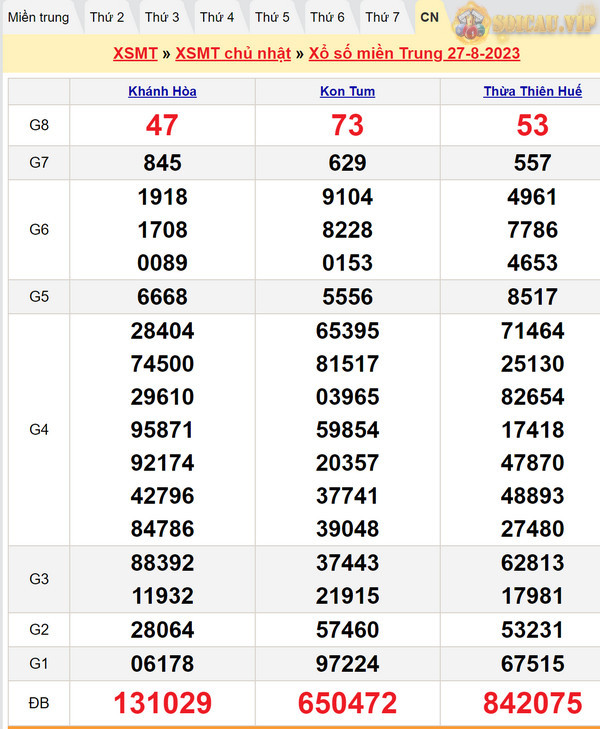The image size is (600, 729).
Task: Click Khánh Hòa special prize 131029
Action: [x=162, y=703]
